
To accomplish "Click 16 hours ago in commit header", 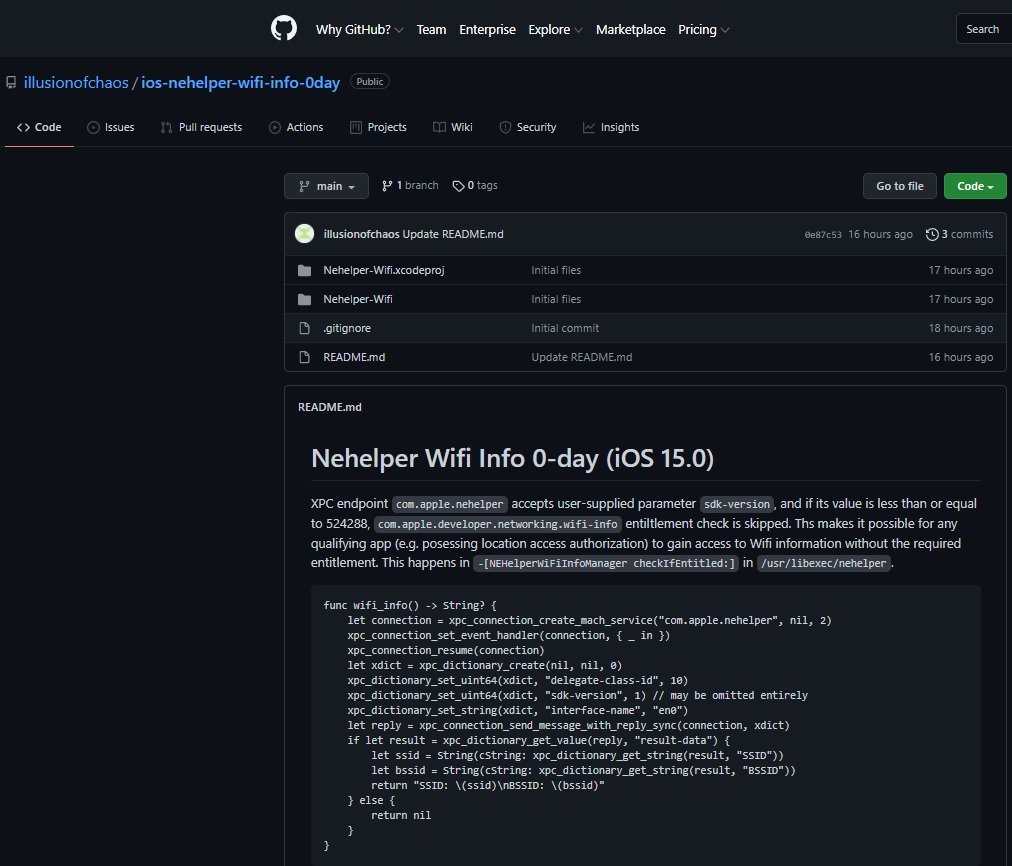I will pos(880,234).
